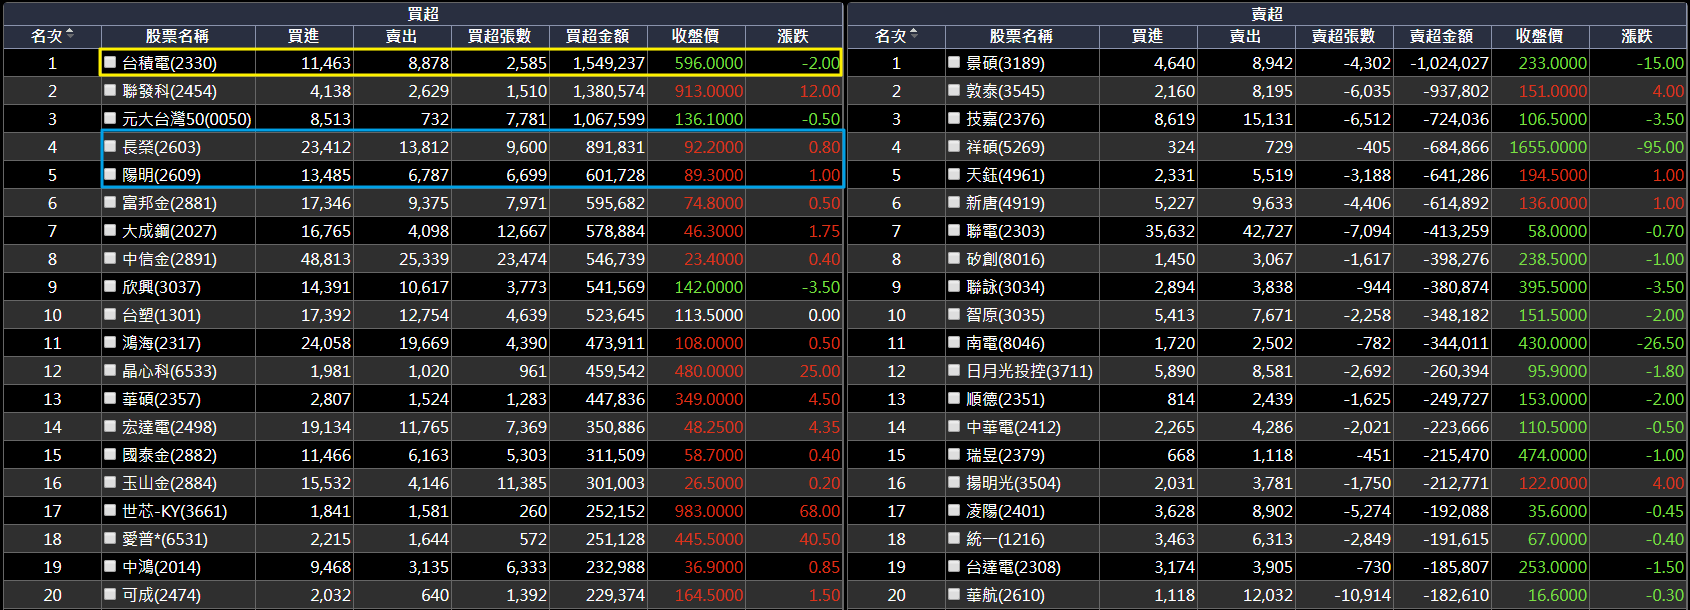This screenshot has height=610, width=1690.
Task: Tick the checkbox for 鴻海(2317)
Action: 110,342
